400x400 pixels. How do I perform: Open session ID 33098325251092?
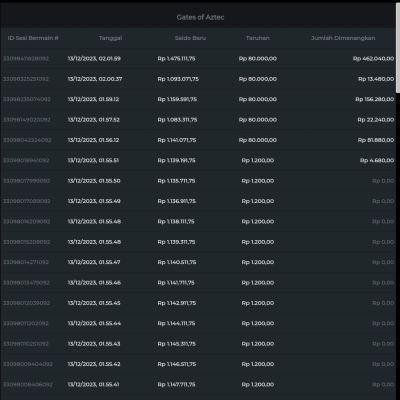(x=26, y=79)
